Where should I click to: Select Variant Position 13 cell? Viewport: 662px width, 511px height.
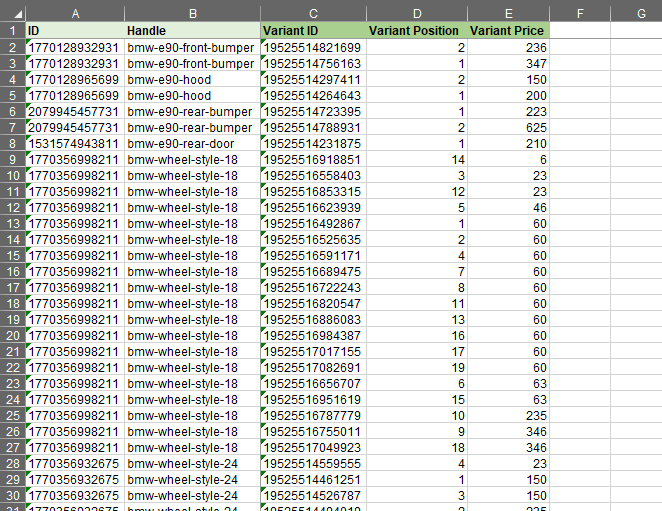(417, 320)
